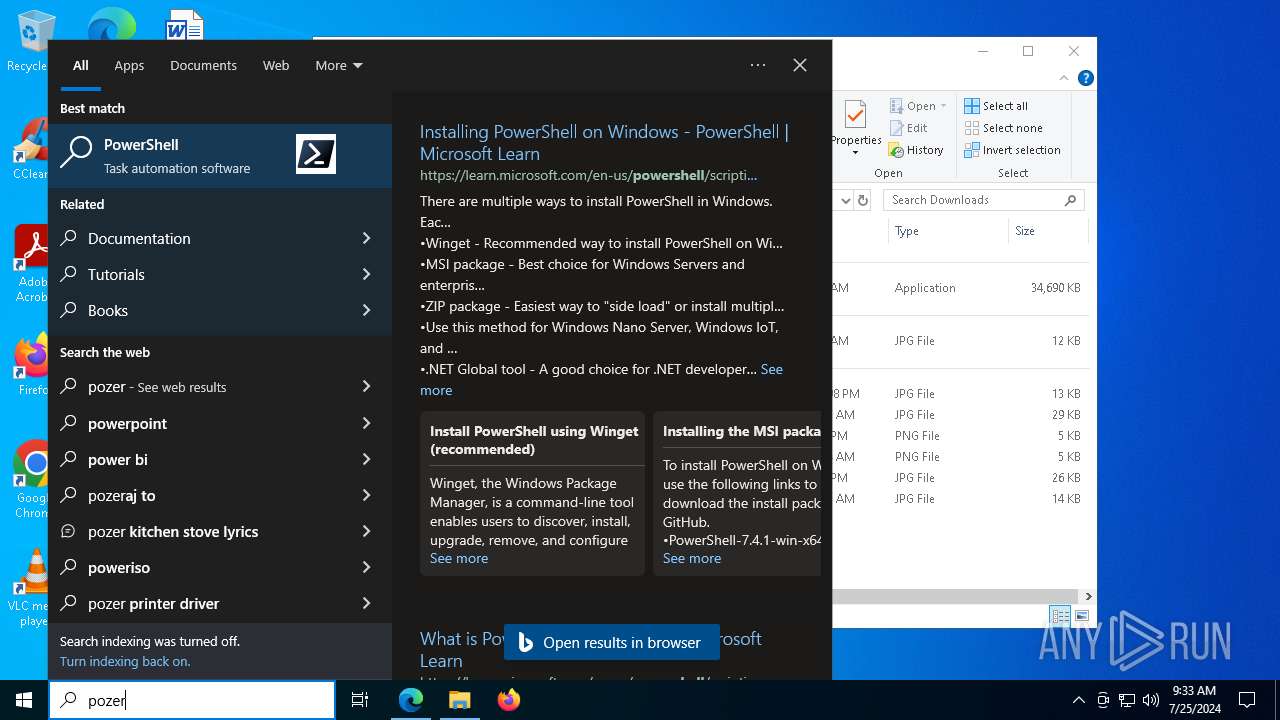
Task: Click Turn indexing back on link
Action: 125,661
